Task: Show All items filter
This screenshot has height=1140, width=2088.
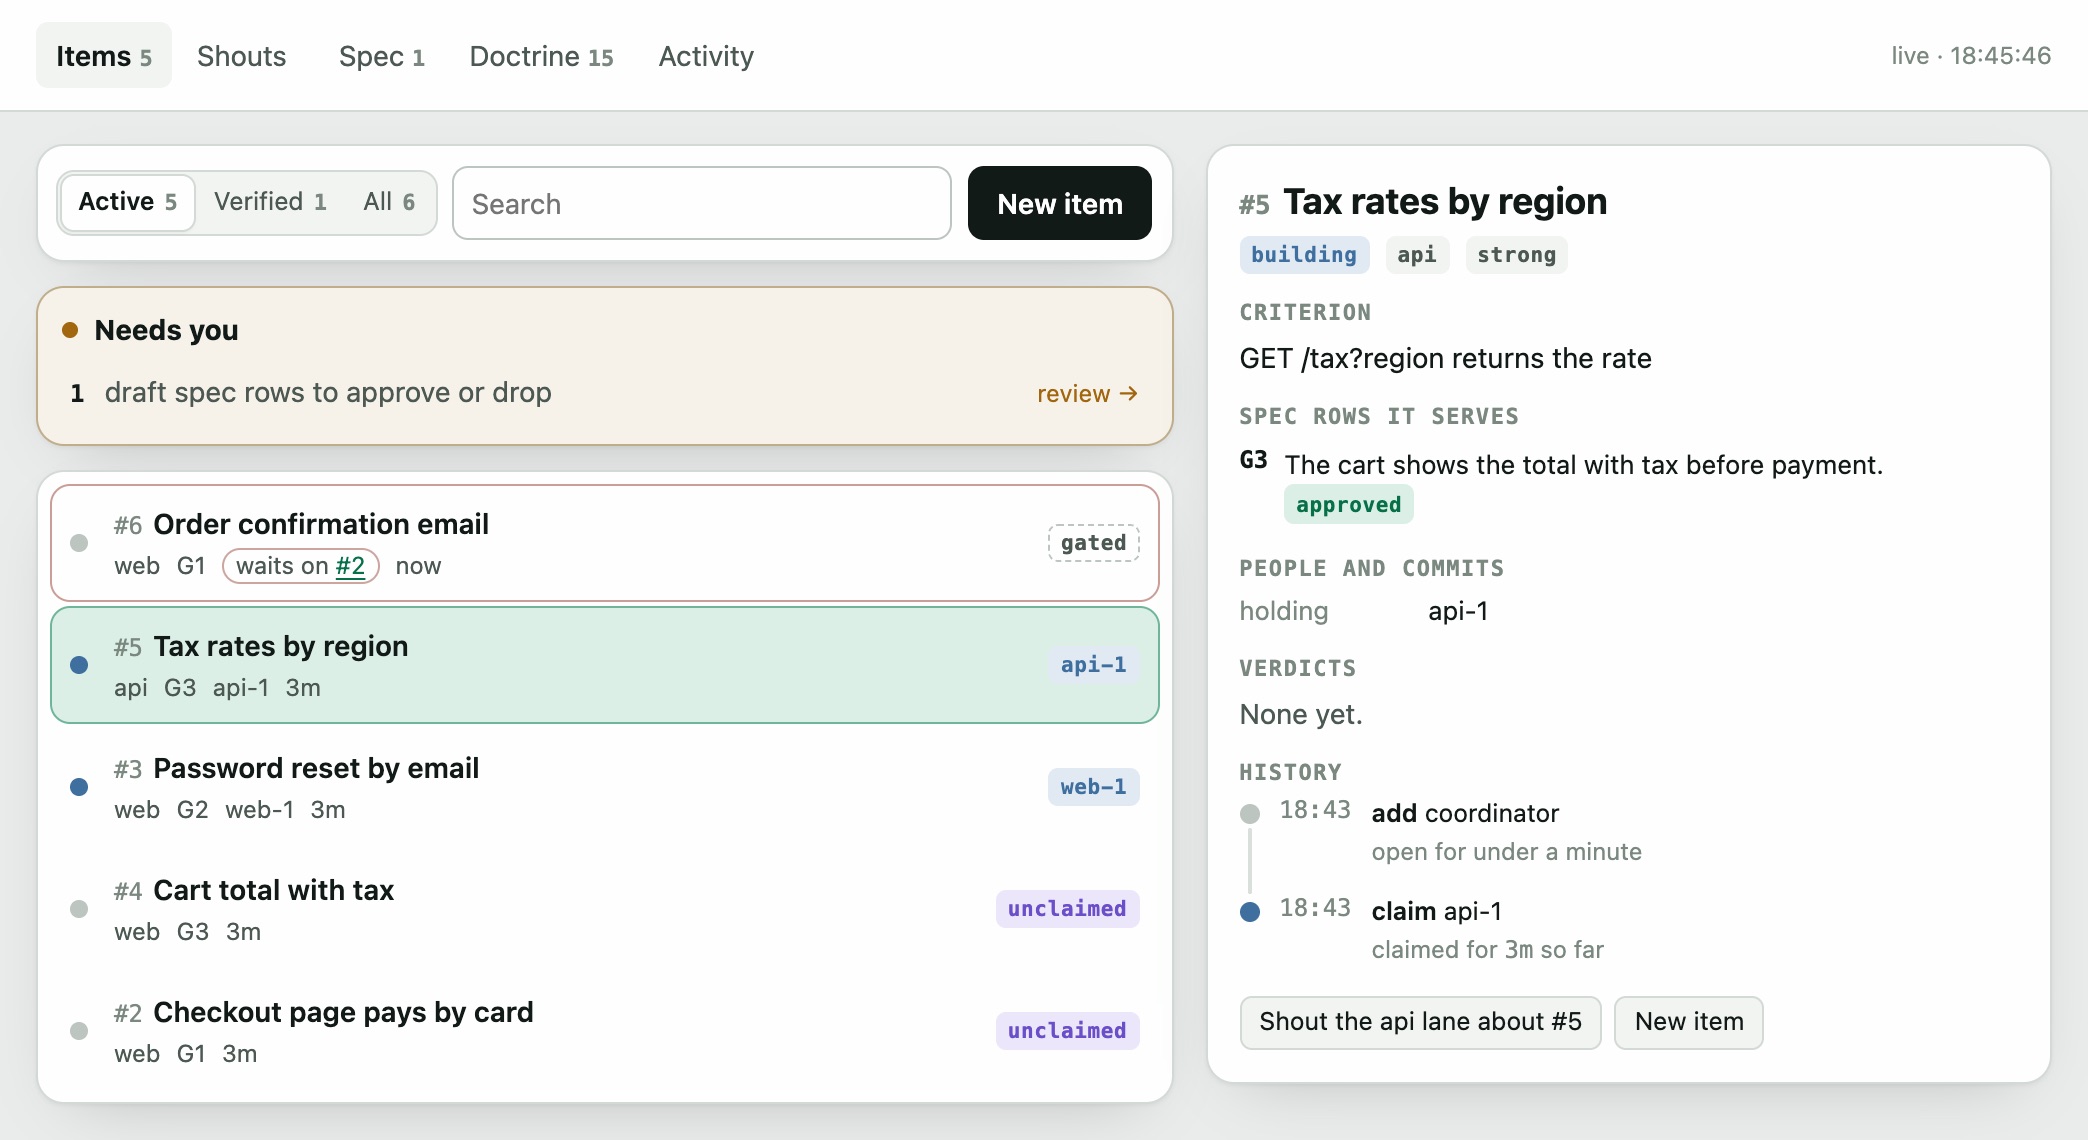Action: [389, 202]
